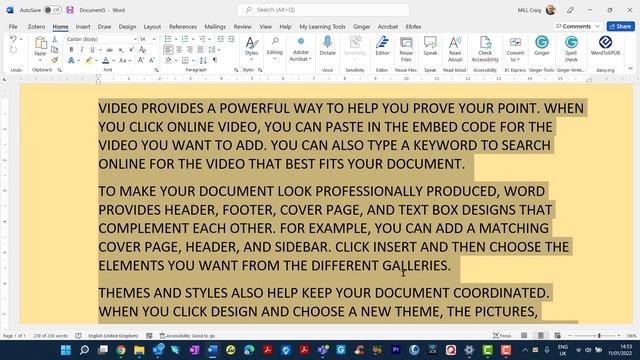Screen dimensions: 640x360
Task: Expand the bullets list dropdown arrow
Action: tap(176, 39)
